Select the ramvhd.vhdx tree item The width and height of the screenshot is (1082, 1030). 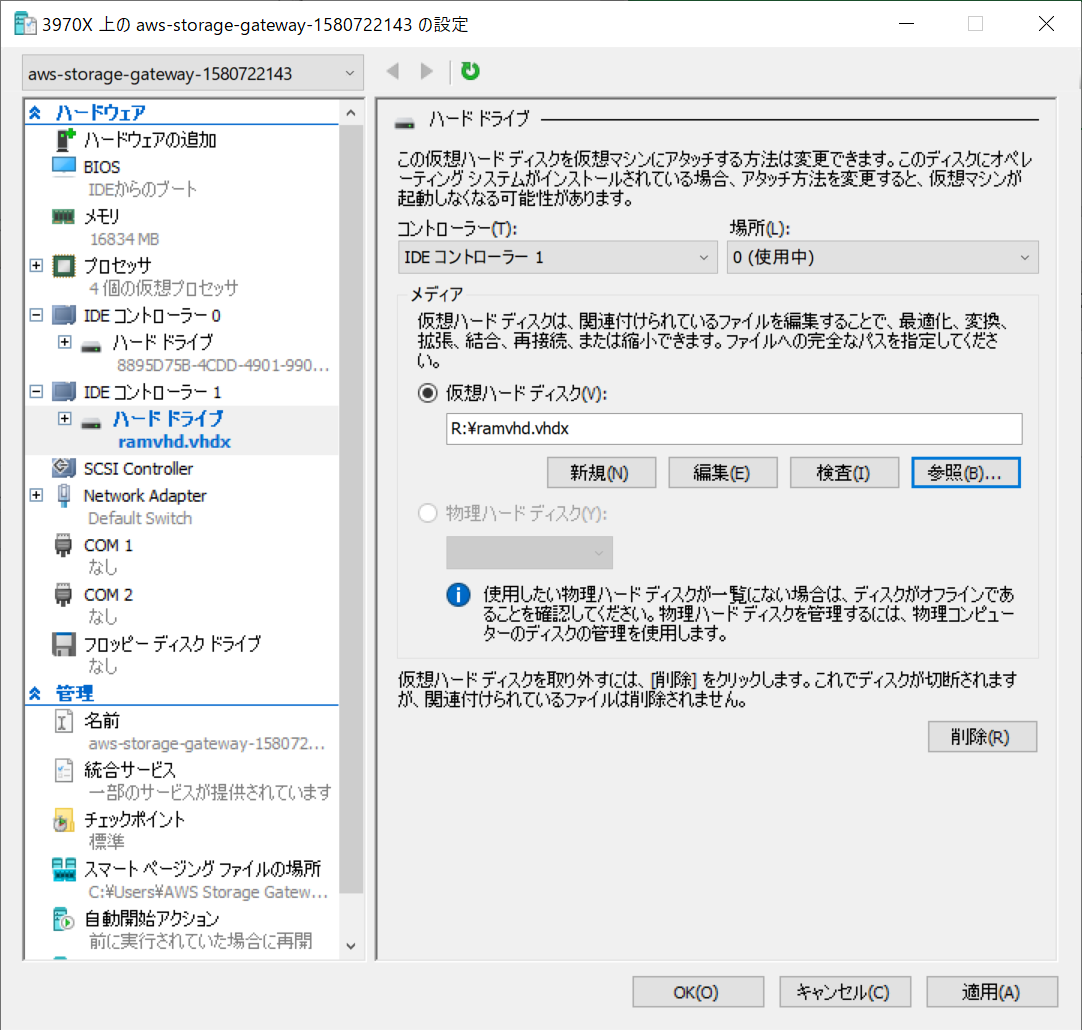[175, 442]
